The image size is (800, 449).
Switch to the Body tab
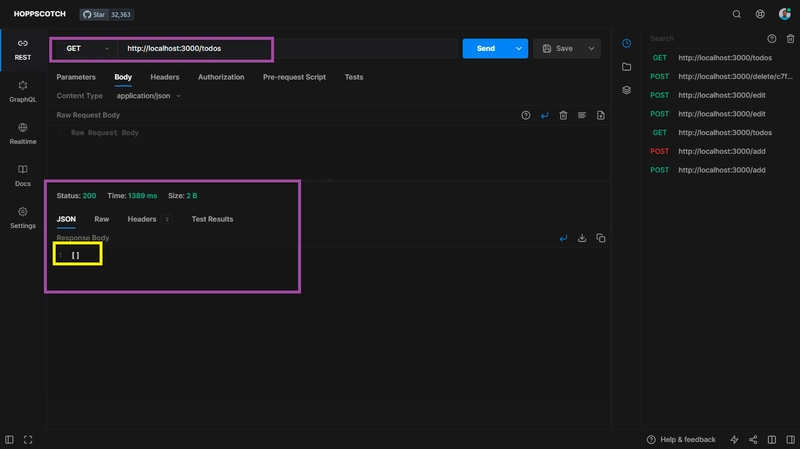(123, 77)
